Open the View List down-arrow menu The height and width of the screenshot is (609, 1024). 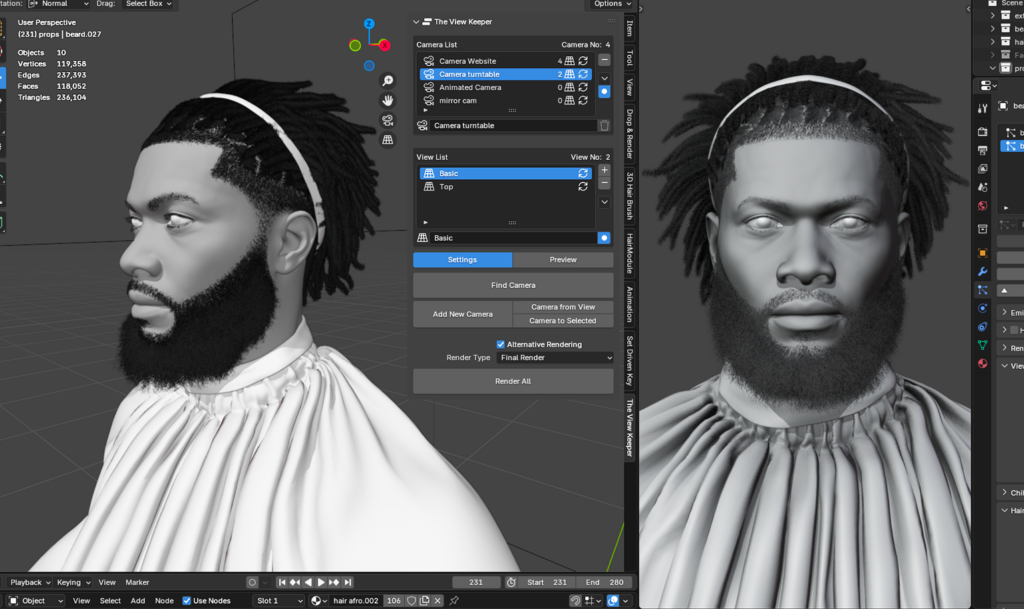(x=605, y=202)
